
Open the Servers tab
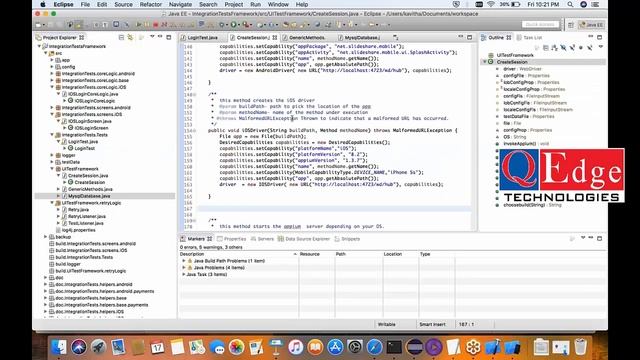click(262, 239)
